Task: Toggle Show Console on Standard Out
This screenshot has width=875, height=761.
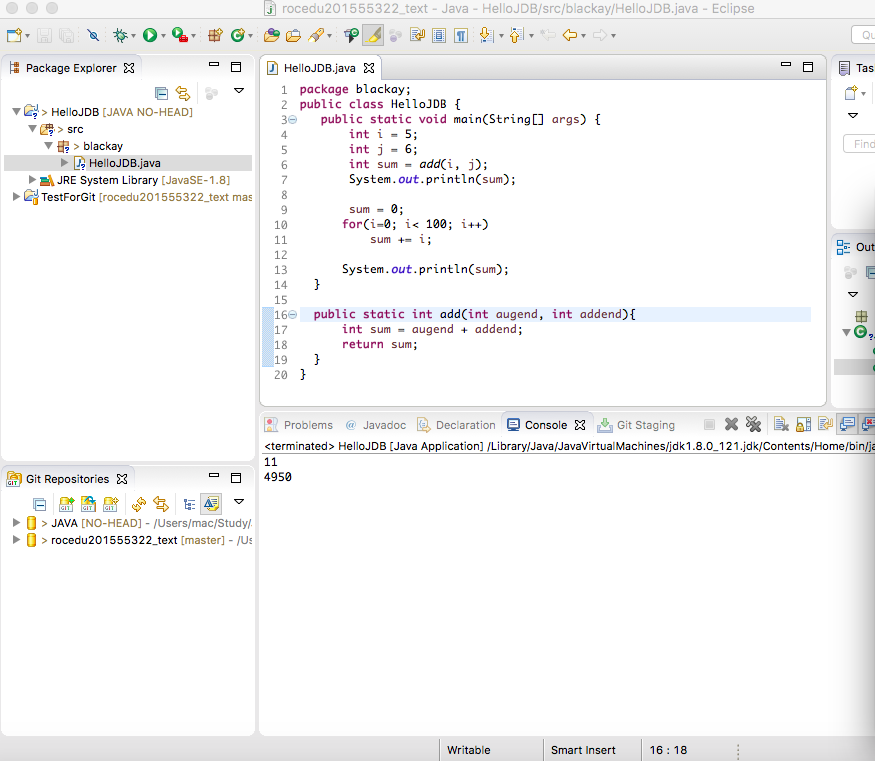Action: point(847,425)
